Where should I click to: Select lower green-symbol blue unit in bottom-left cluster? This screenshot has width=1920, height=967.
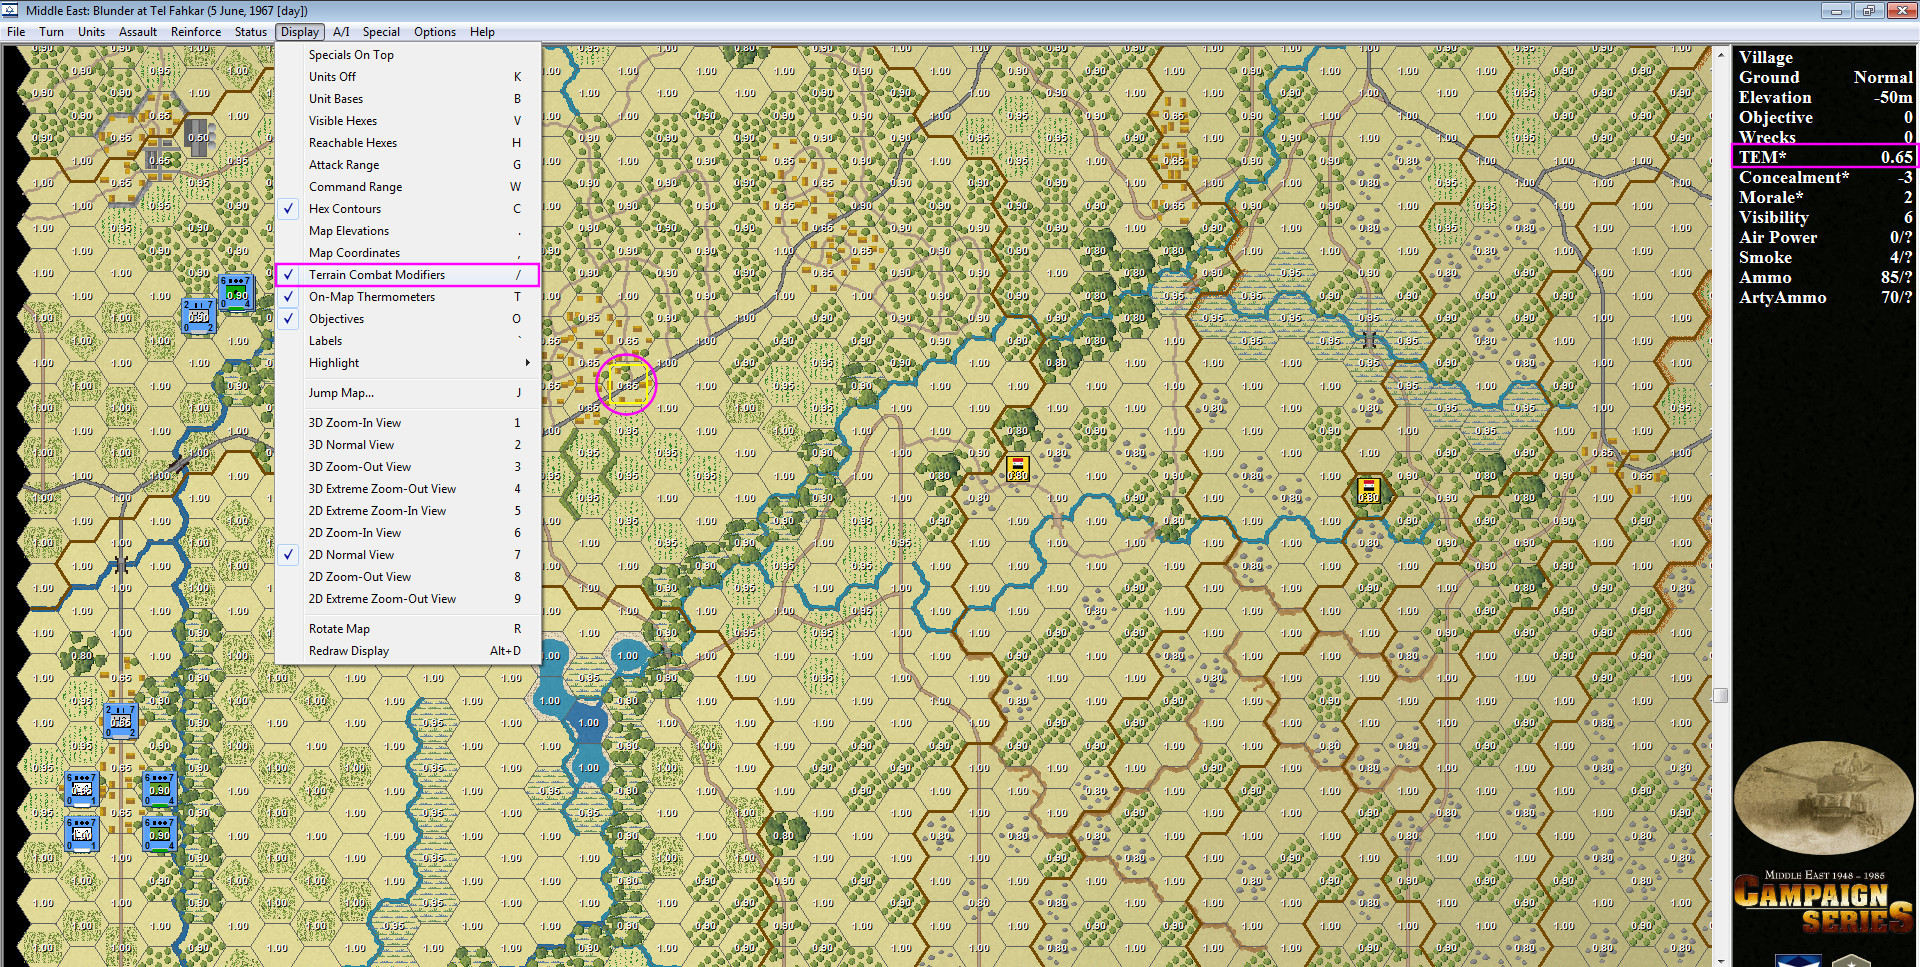click(160, 834)
